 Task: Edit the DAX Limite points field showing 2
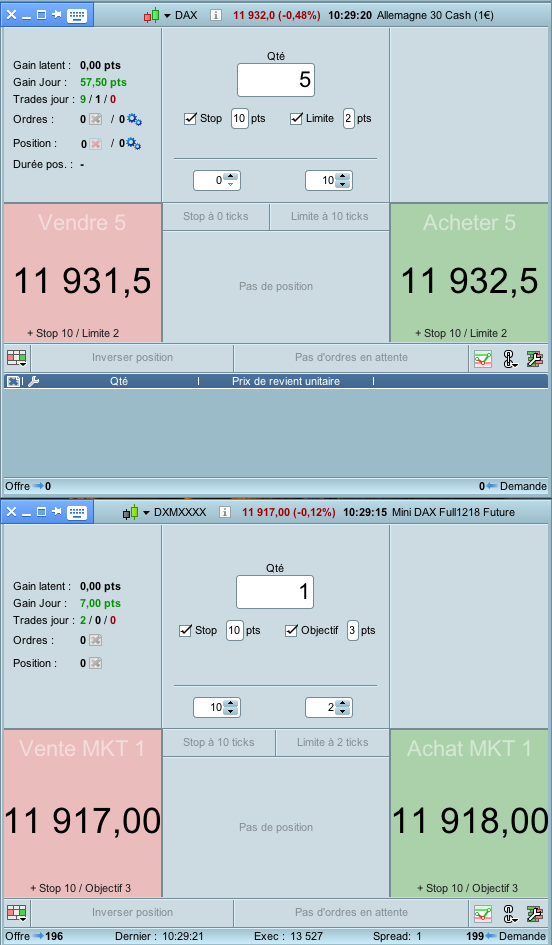348,118
